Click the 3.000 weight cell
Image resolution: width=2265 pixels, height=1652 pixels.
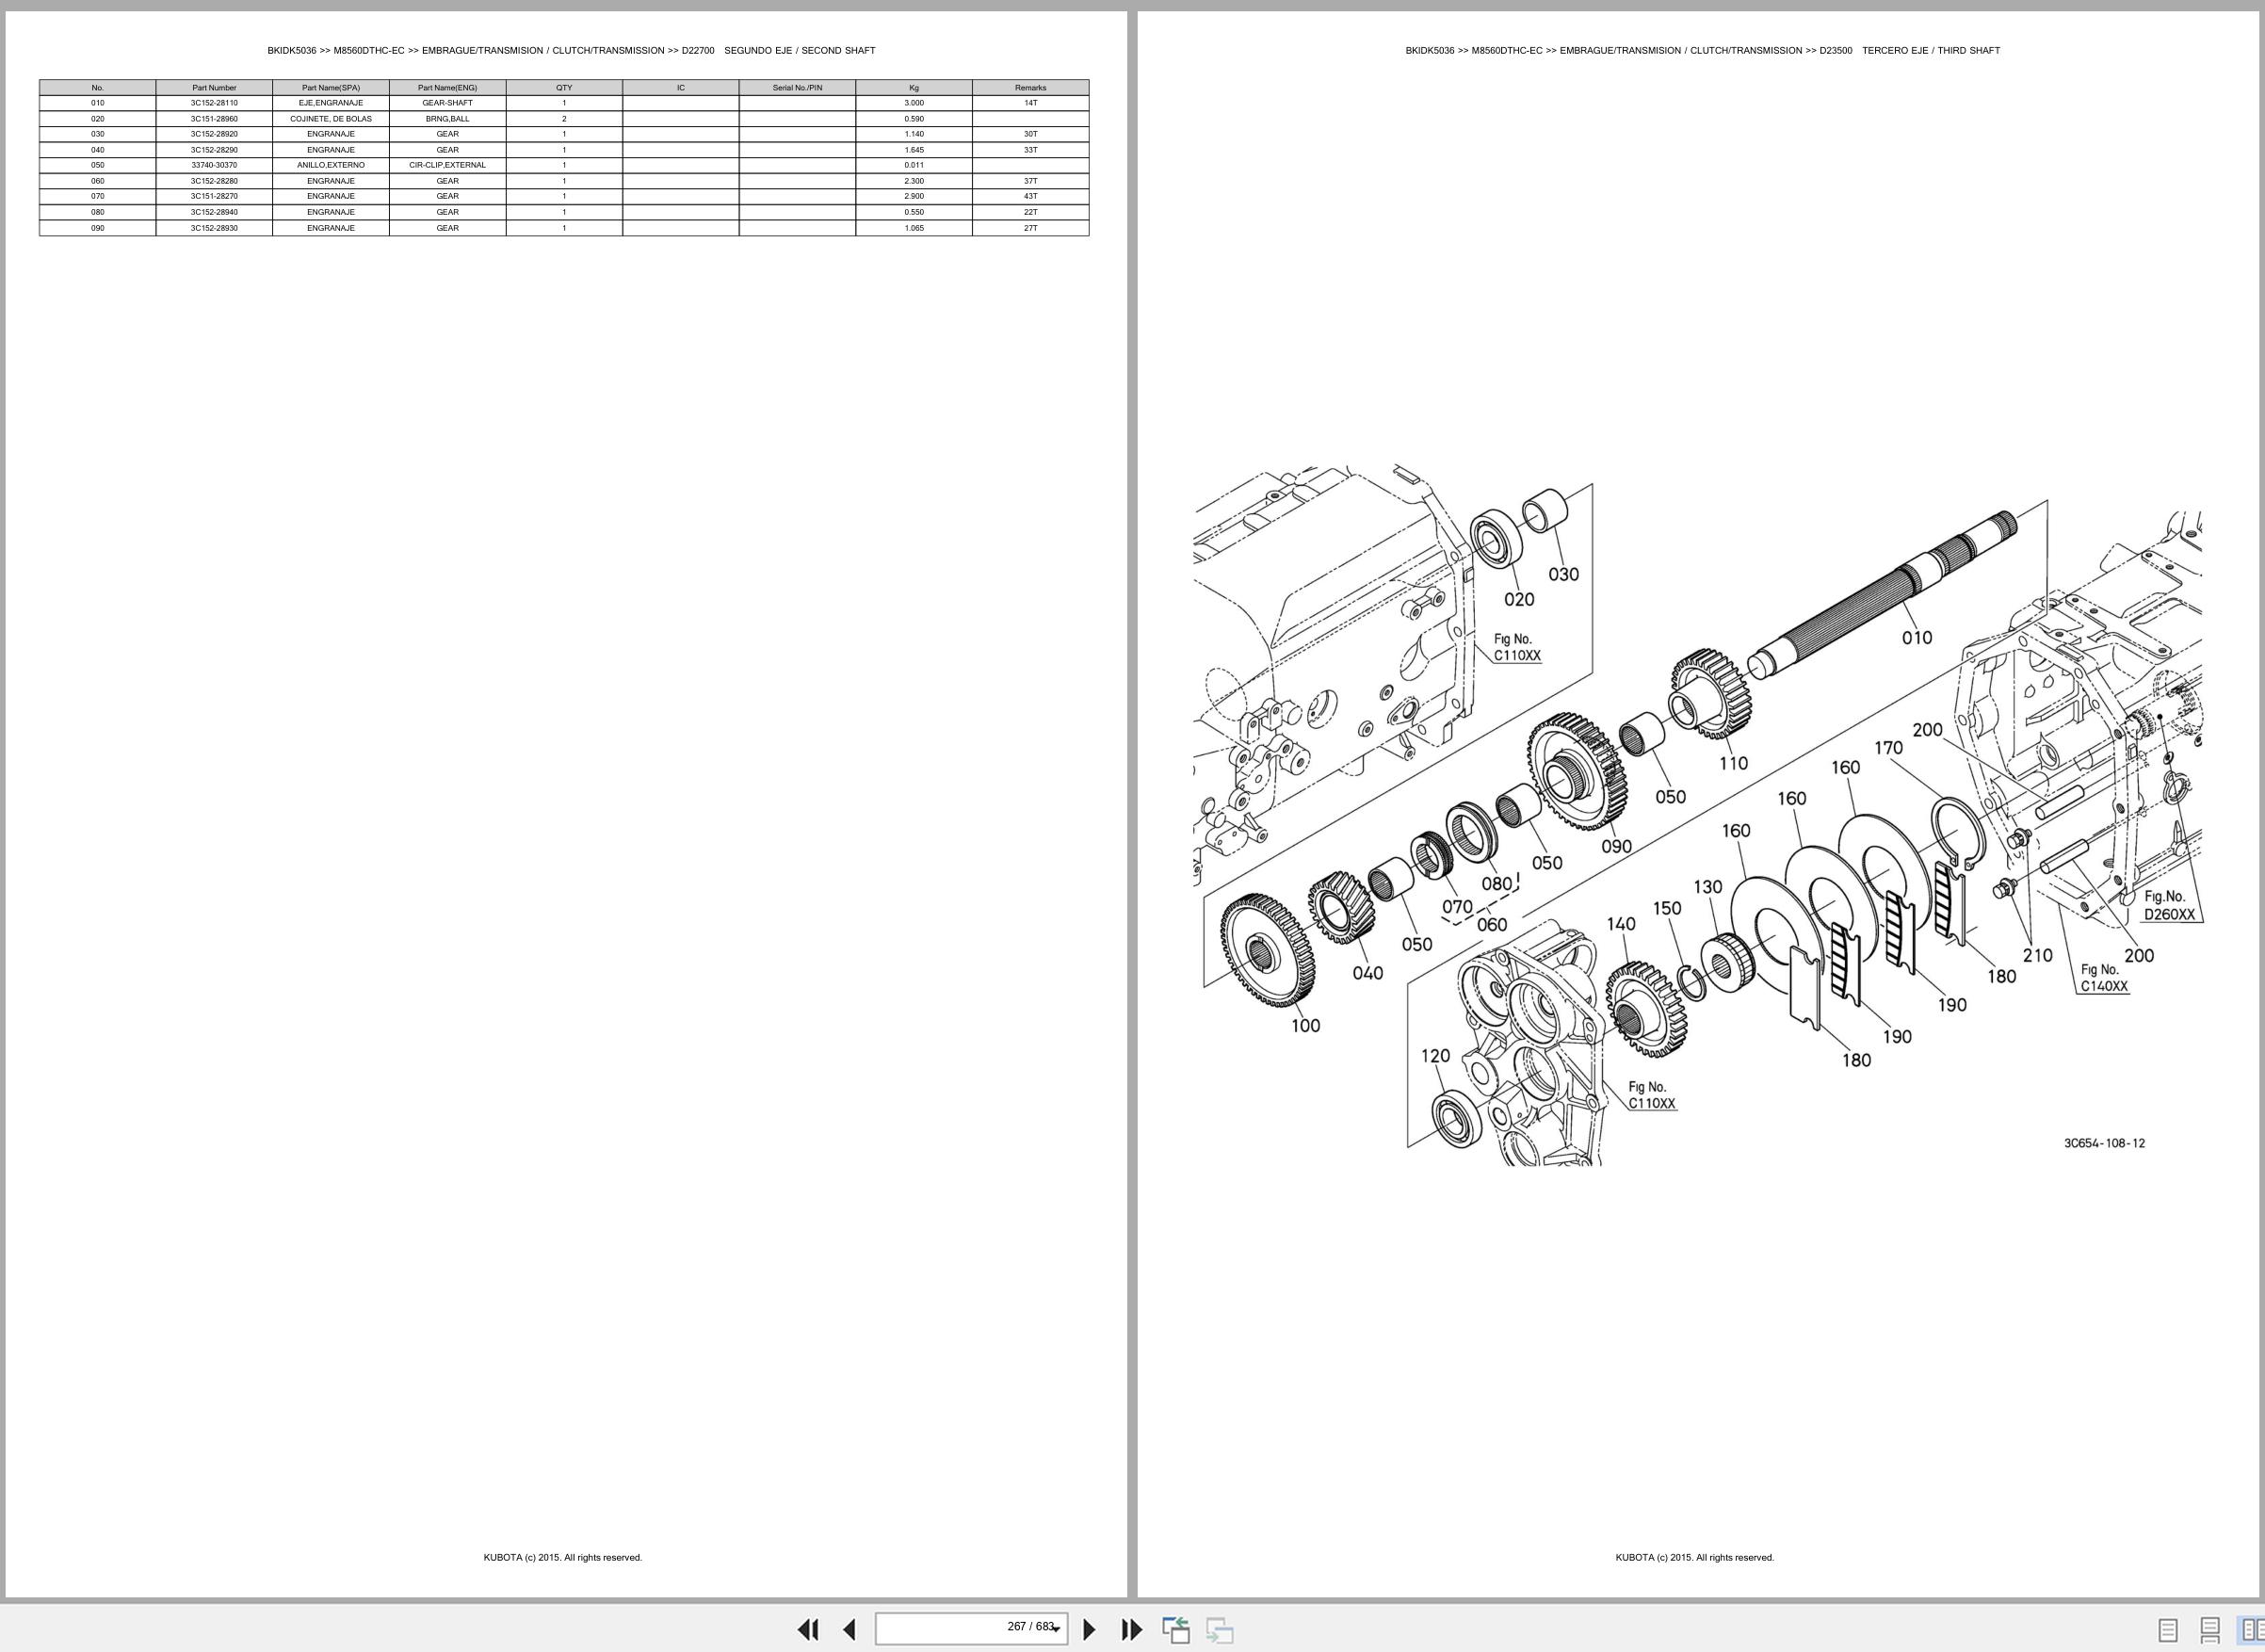[914, 103]
